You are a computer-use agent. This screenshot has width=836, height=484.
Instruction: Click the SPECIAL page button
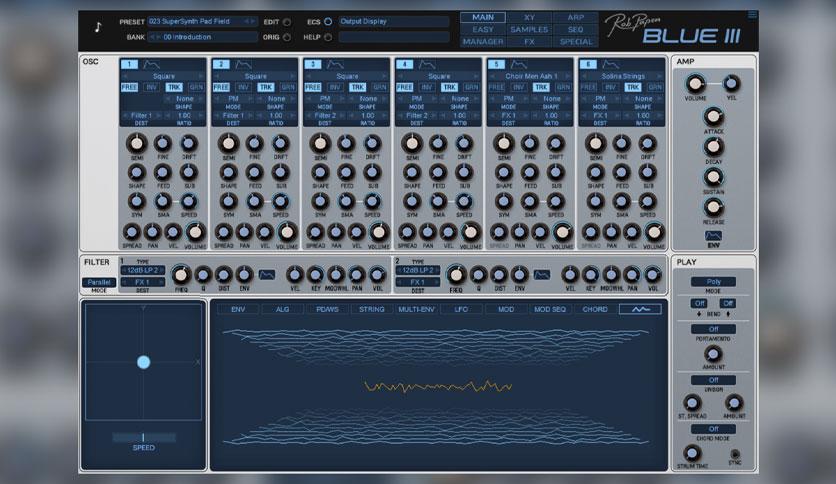(576, 42)
